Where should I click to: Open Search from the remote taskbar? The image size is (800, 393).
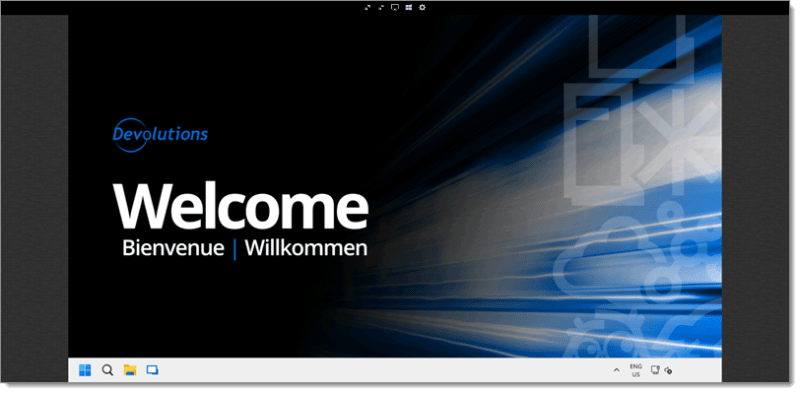pyautogui.click(x=107, y=370)
